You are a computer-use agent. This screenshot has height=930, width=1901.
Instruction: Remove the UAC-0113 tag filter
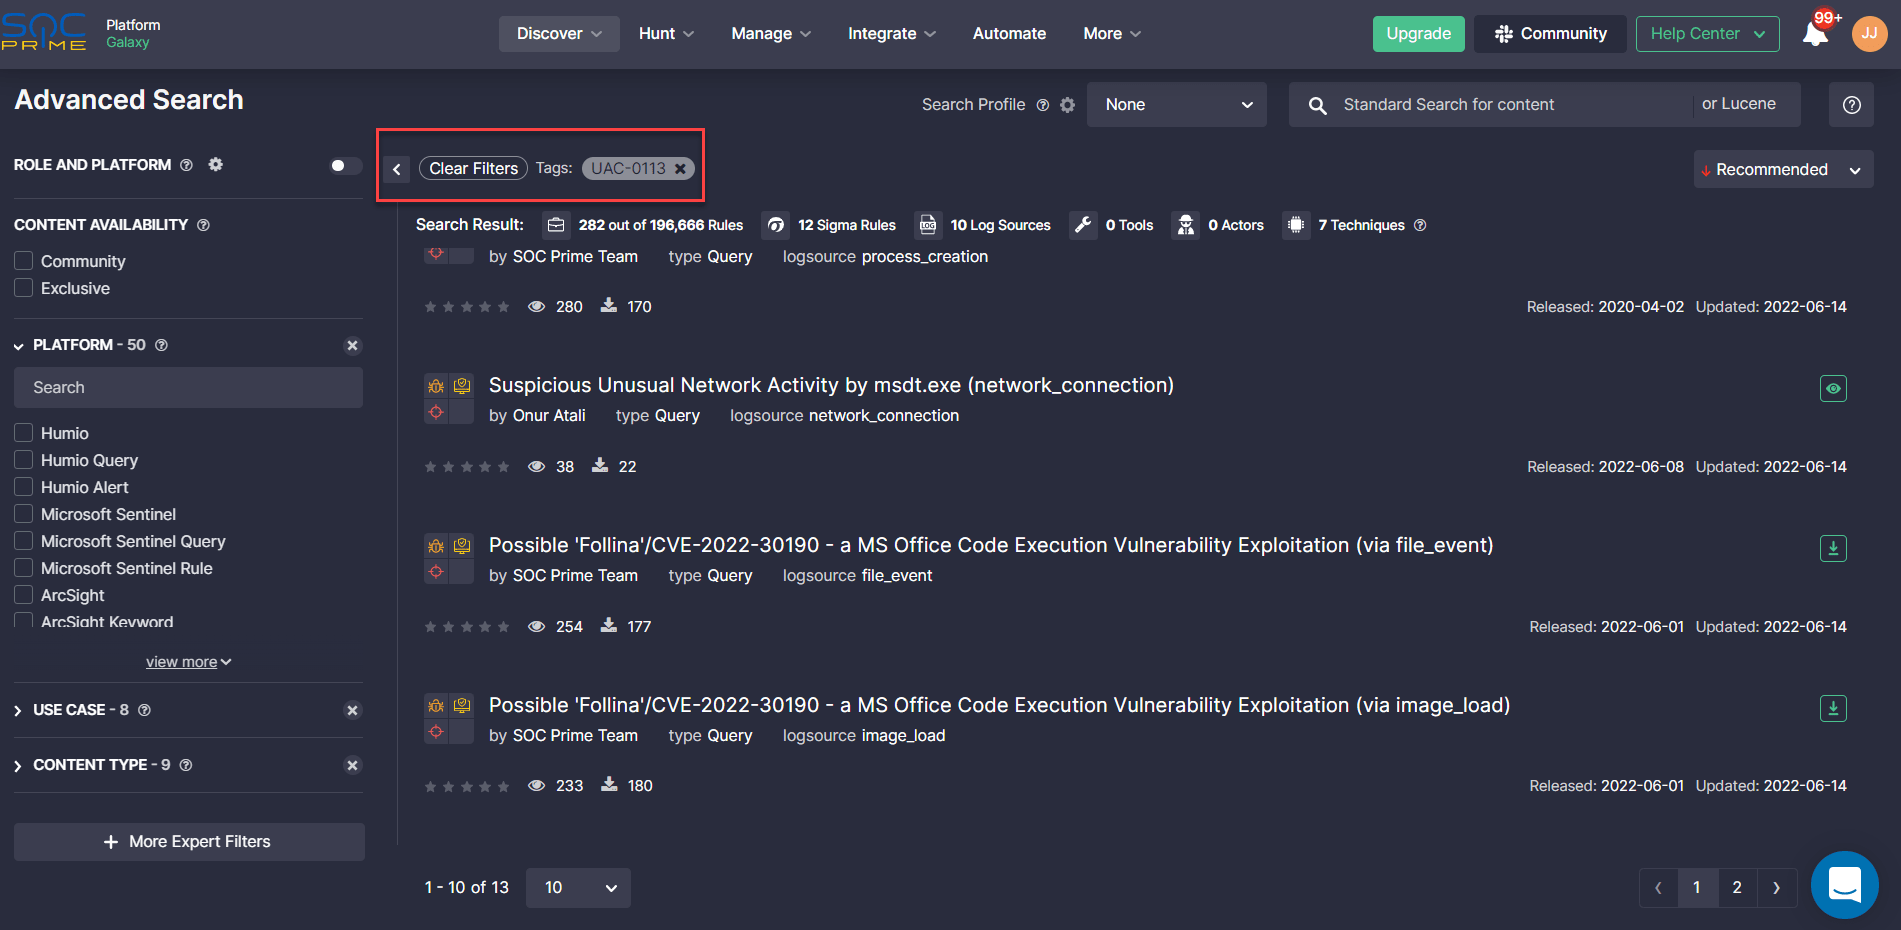point(680,169)
